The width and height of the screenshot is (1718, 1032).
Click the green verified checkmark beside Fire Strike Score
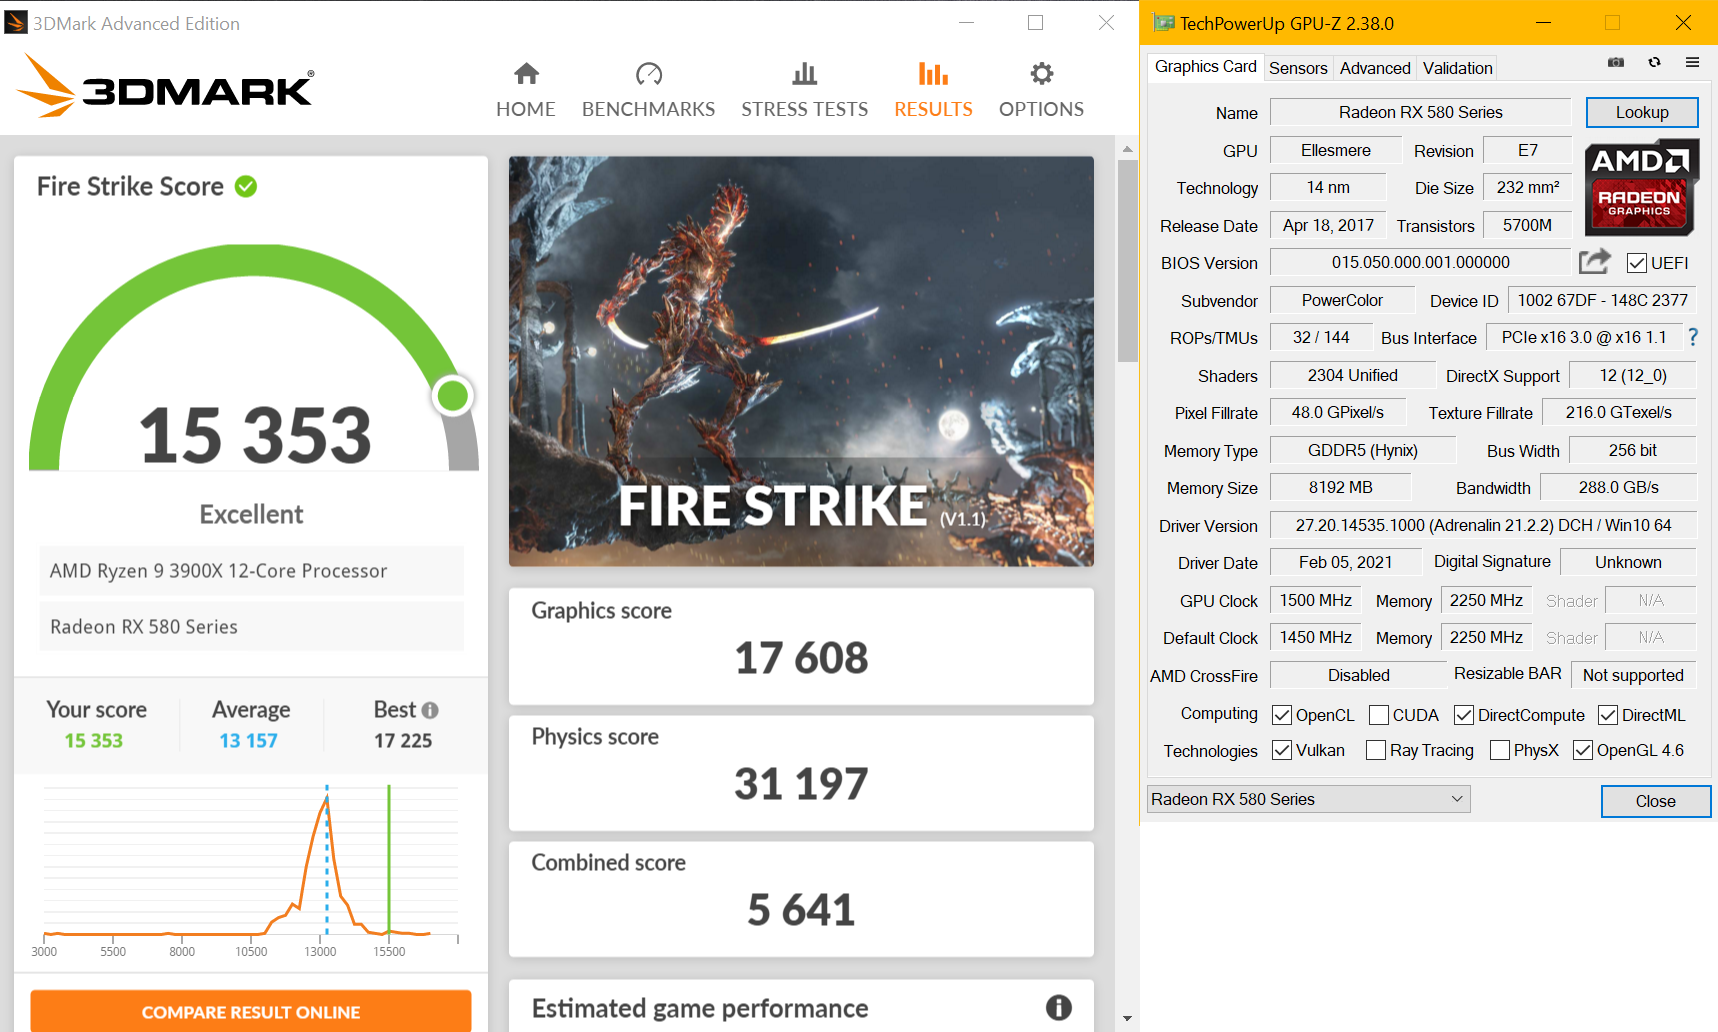246,186
